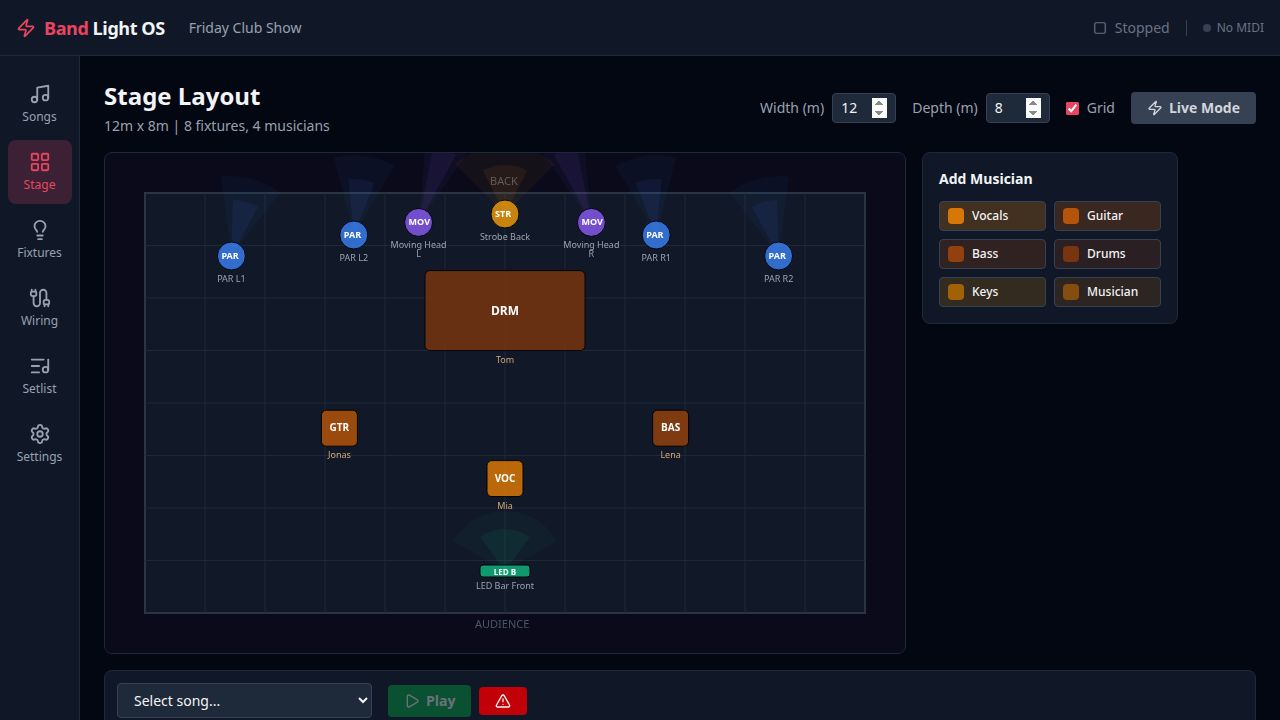Click the No MIDI status indicator

pyautogui.click(x=1233, y=28)
